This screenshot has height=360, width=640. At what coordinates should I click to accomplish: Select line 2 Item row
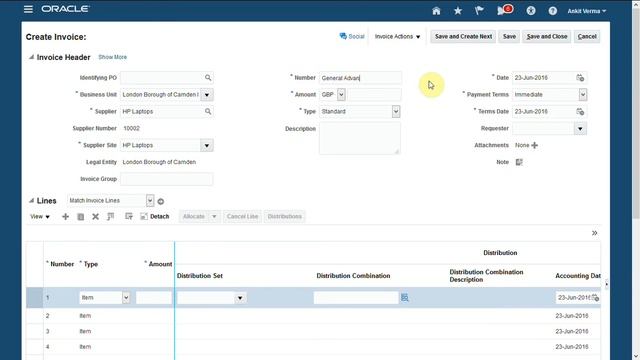coord(313,316)
